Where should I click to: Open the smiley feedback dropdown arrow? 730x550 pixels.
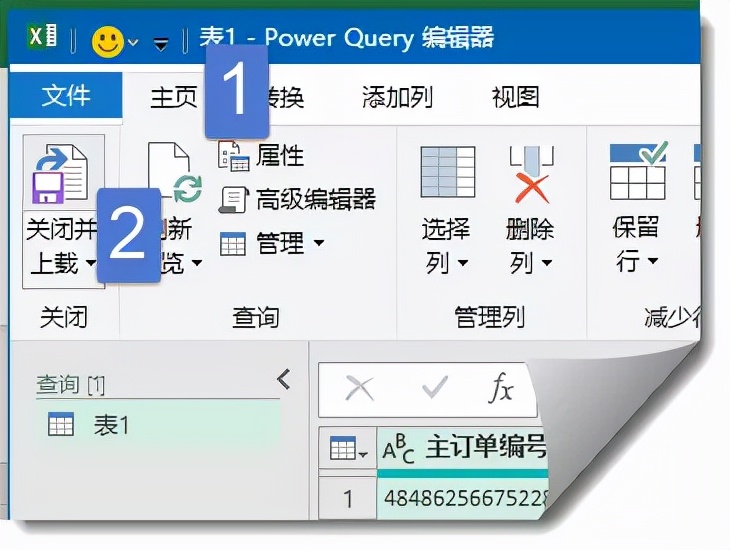click(133, 42)
